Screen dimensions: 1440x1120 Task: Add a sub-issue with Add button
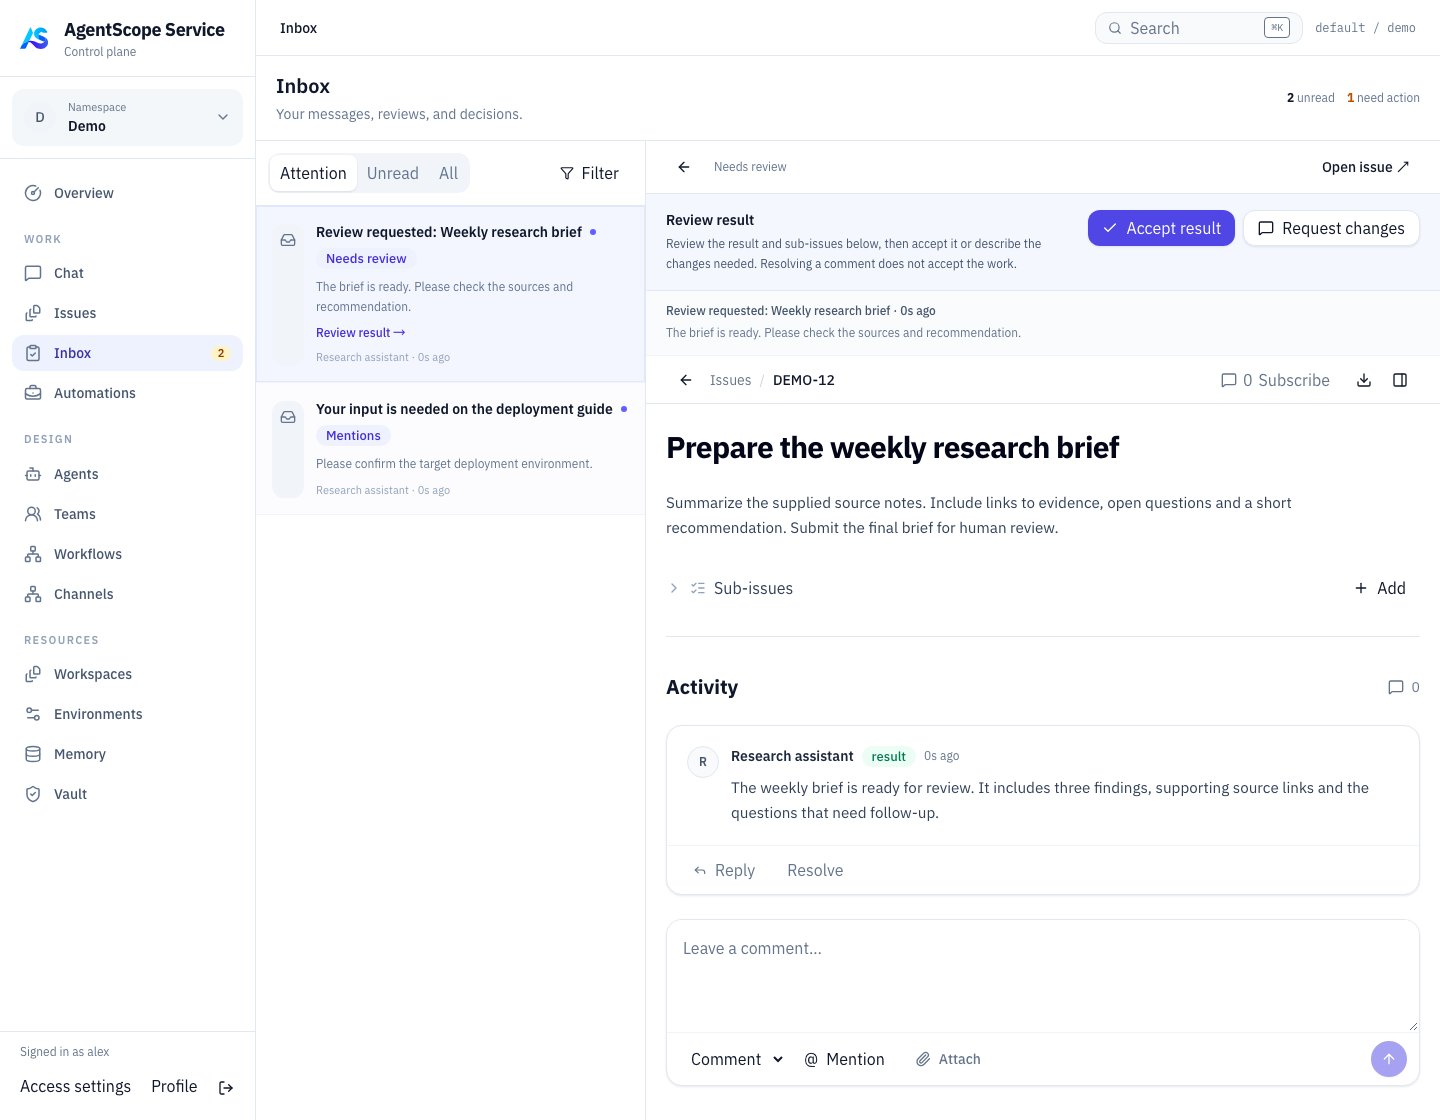[1380, 588]
